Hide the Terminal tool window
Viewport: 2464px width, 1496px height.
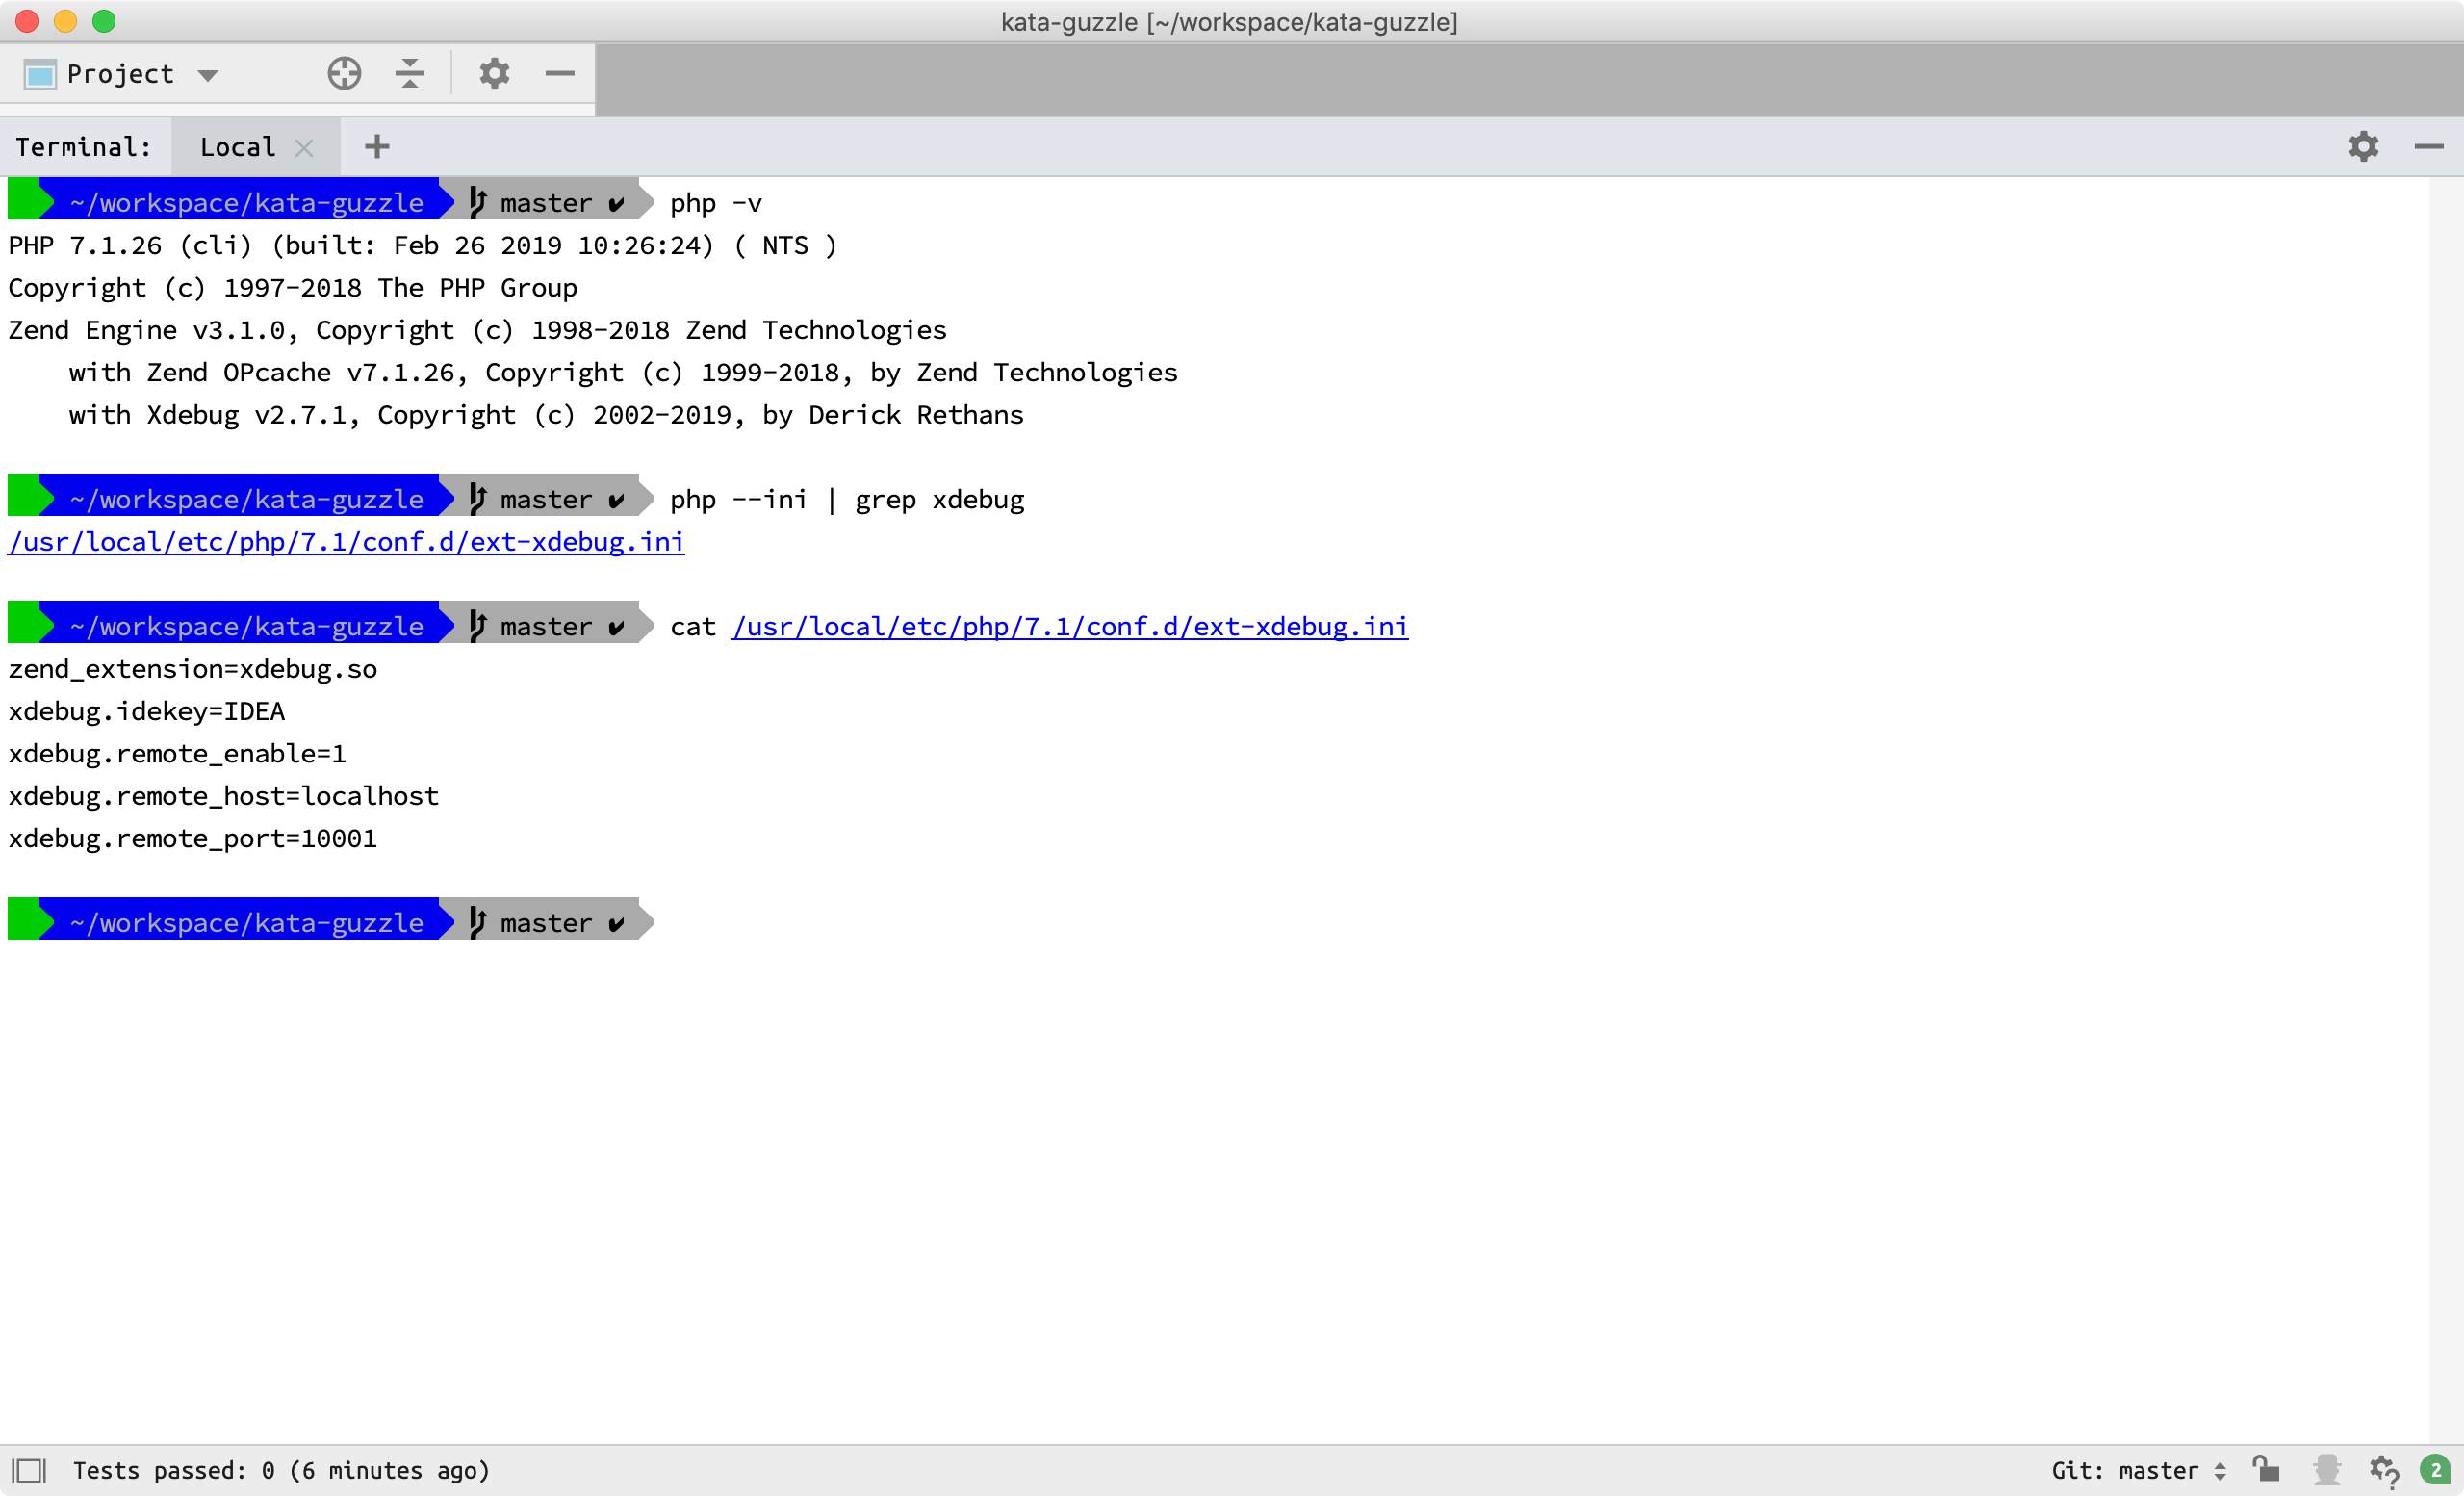coord(2428,147)
